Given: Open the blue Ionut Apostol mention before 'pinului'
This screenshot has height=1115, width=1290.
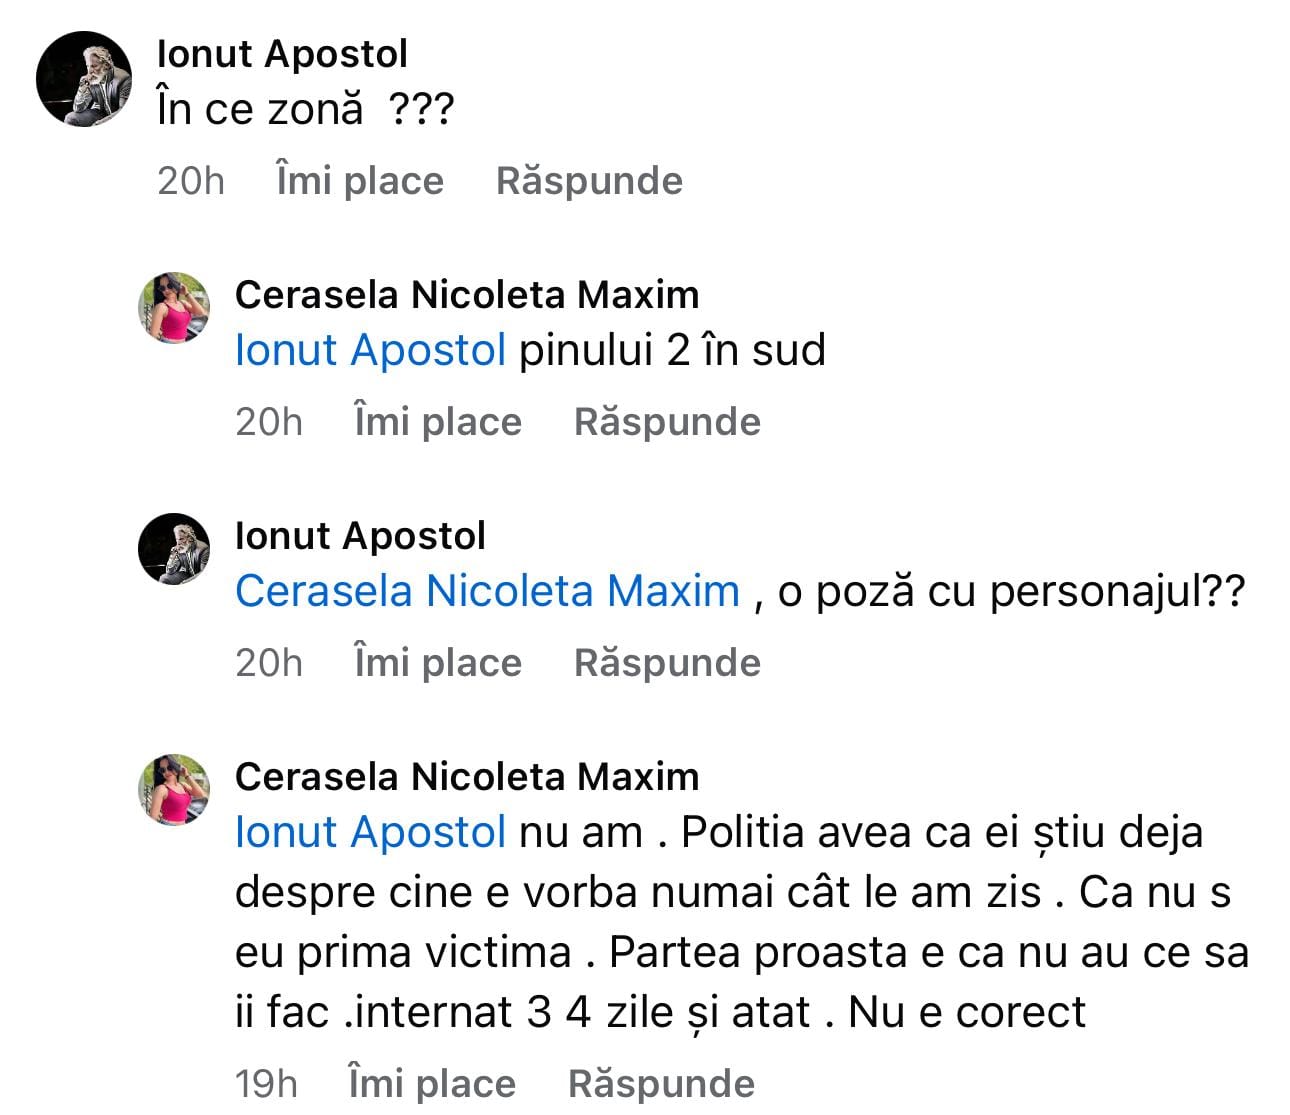Looking at the screenshot, I should pyautogui.click(x=370, y=350).
